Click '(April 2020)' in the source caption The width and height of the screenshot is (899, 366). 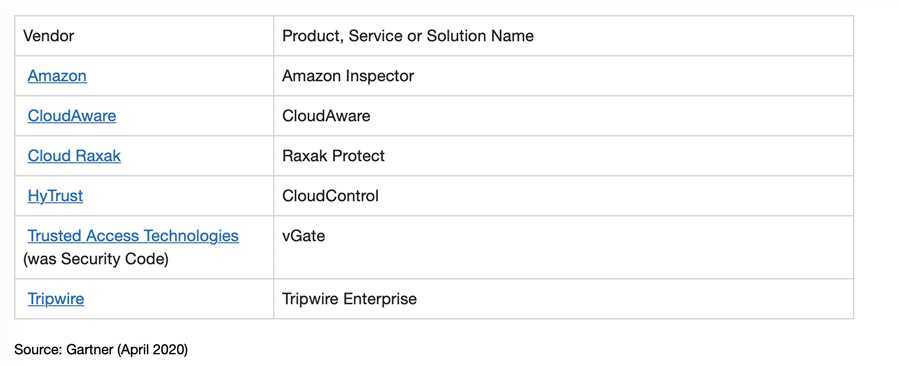[x=153, y=349]
